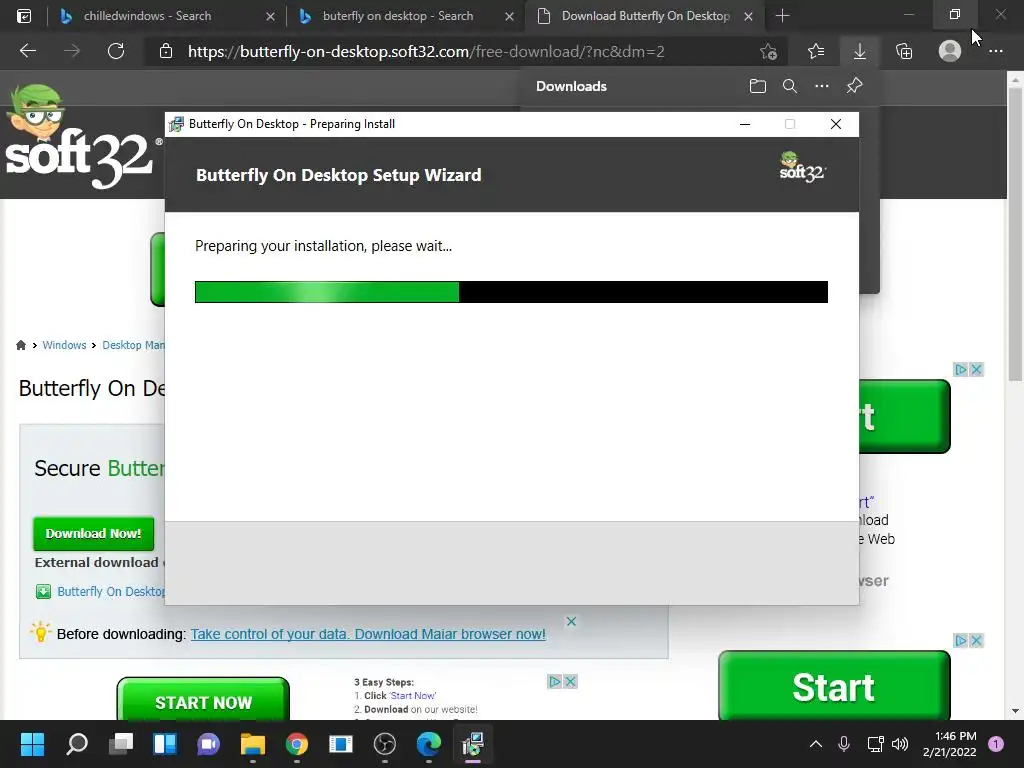The height and width of the screenshot is (768, 1024).
Task: Go back to the previous page
Action: [x=27, y=51]
